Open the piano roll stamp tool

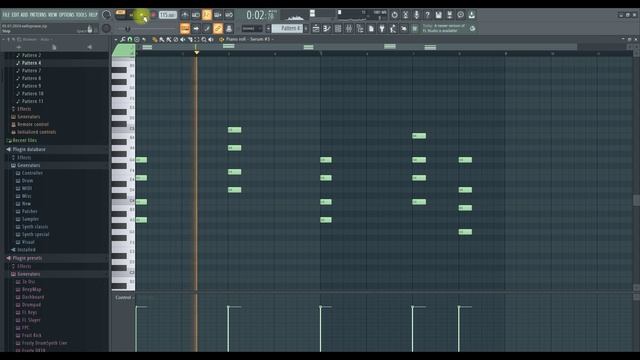137,40
